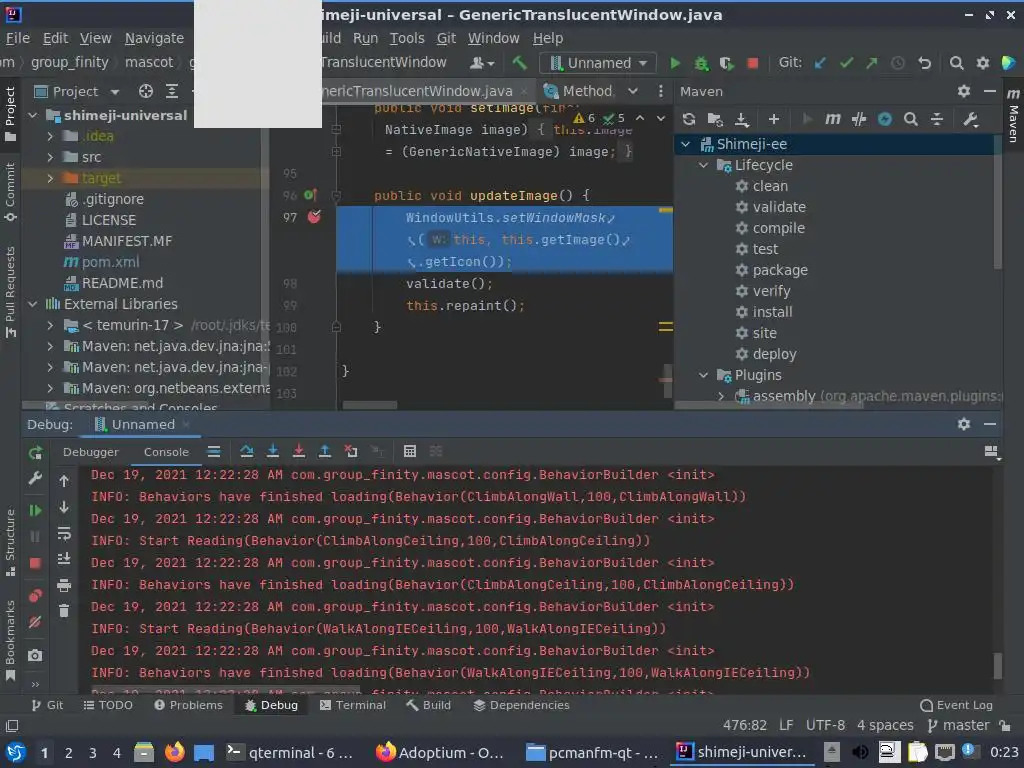This screenshot has width=1024, height=768.
Task: Download sources and documentation in Maven toolbar
Action: 741,119
